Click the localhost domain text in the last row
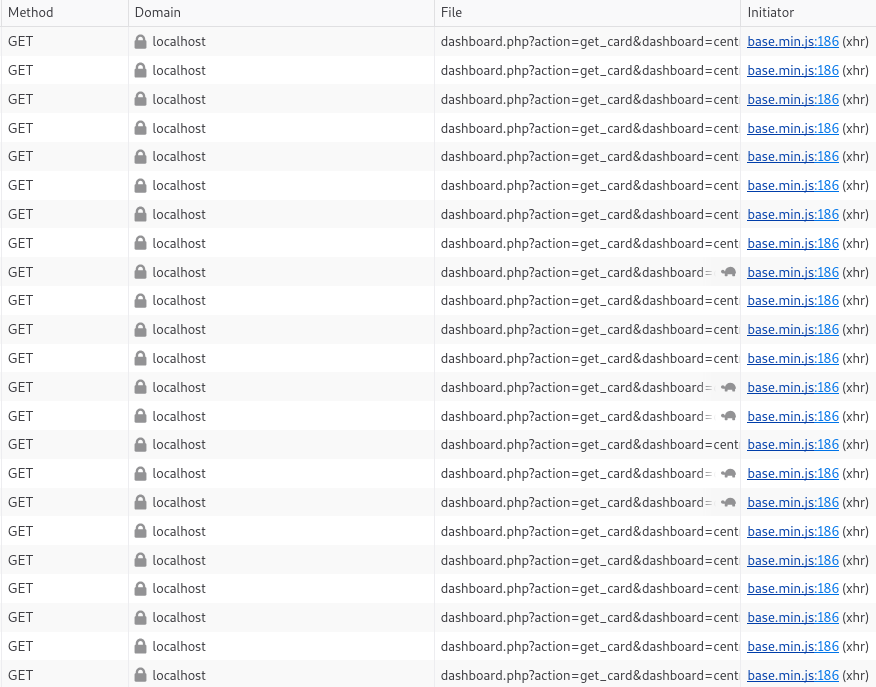Image resolution: width=876 pixels, height=687 pixels. [x=179, y=675]
